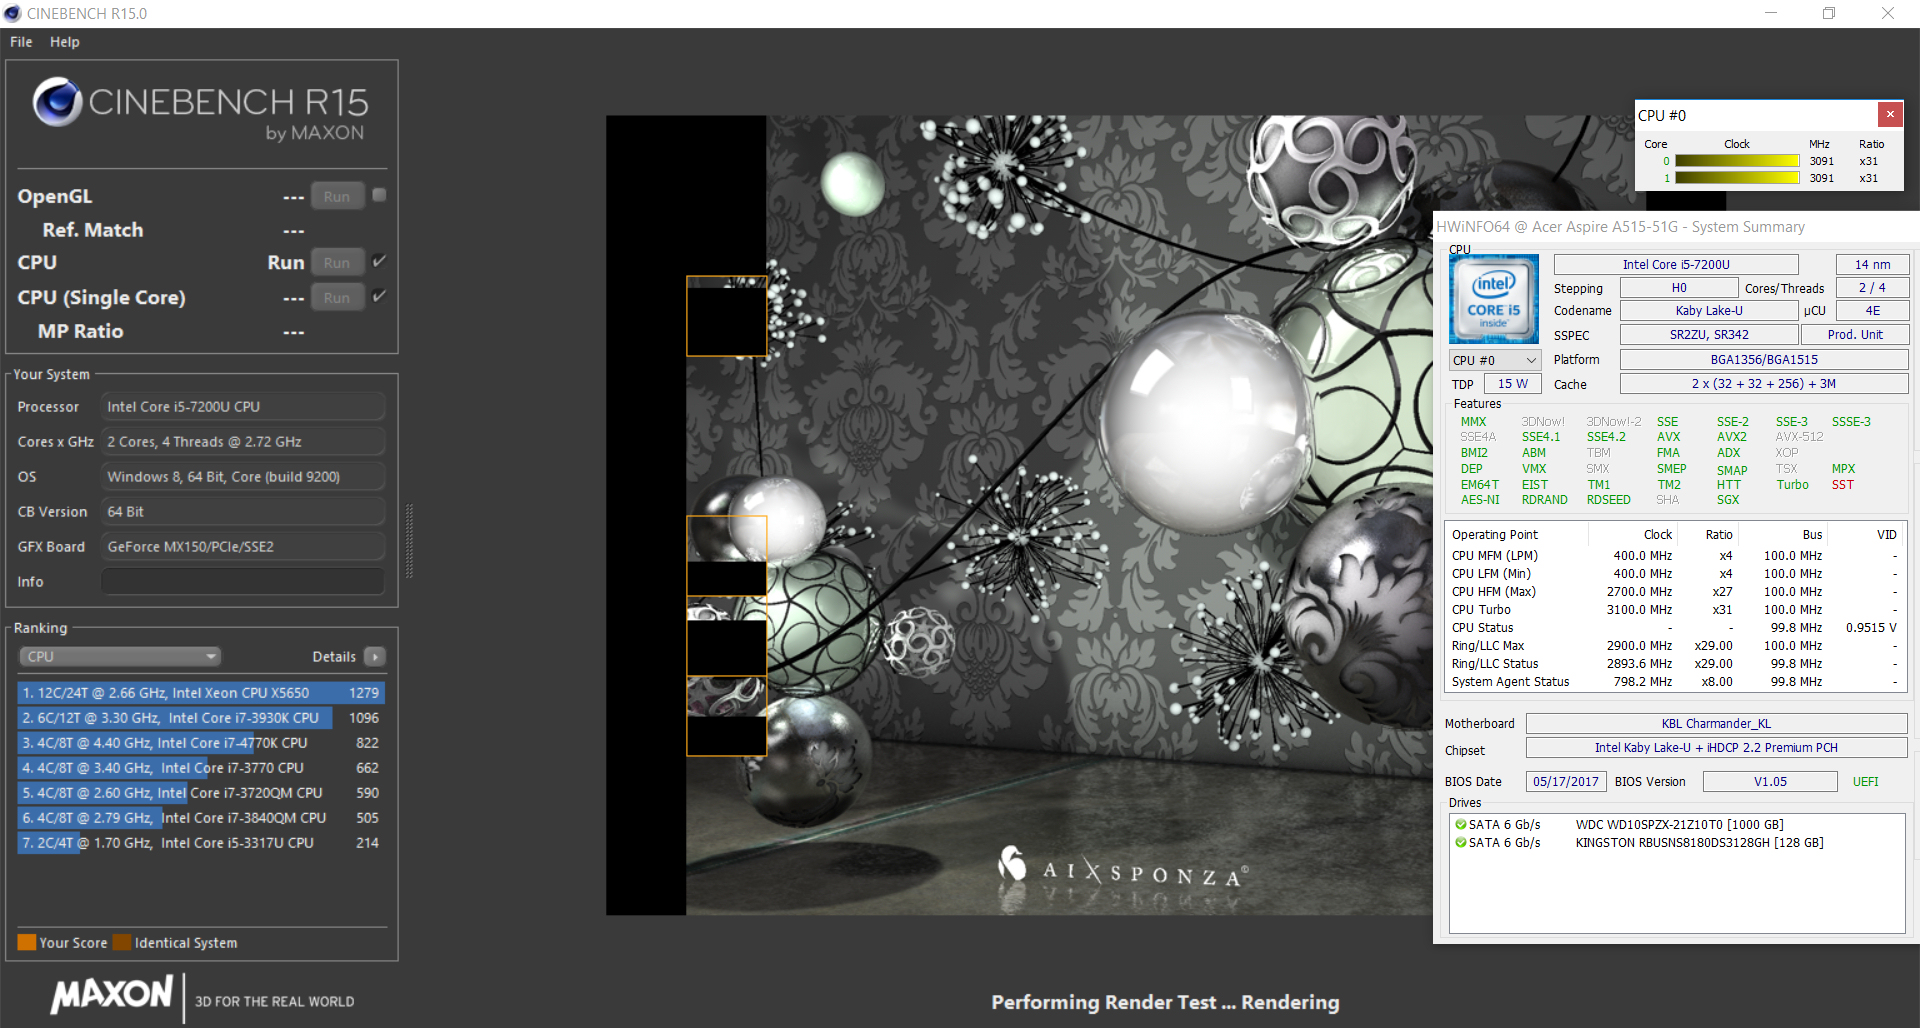Click the Ring/LLC Status row

click(1675, 664)
